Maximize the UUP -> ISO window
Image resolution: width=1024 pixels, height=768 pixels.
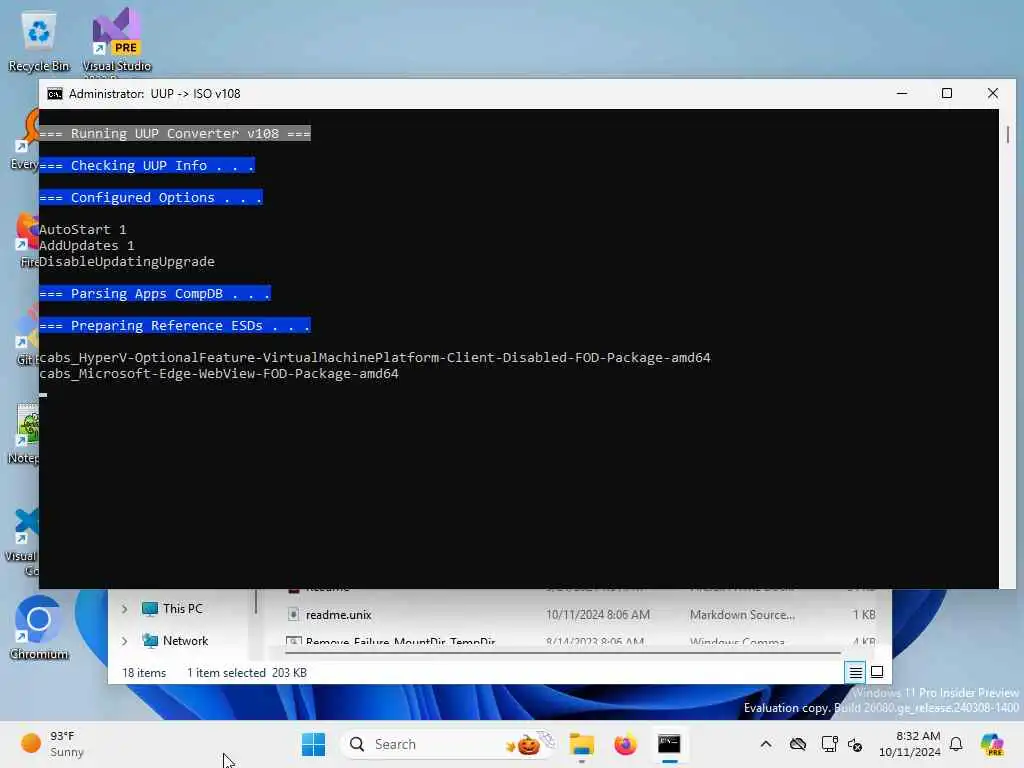pyautogui.click(x=947, y=93)
